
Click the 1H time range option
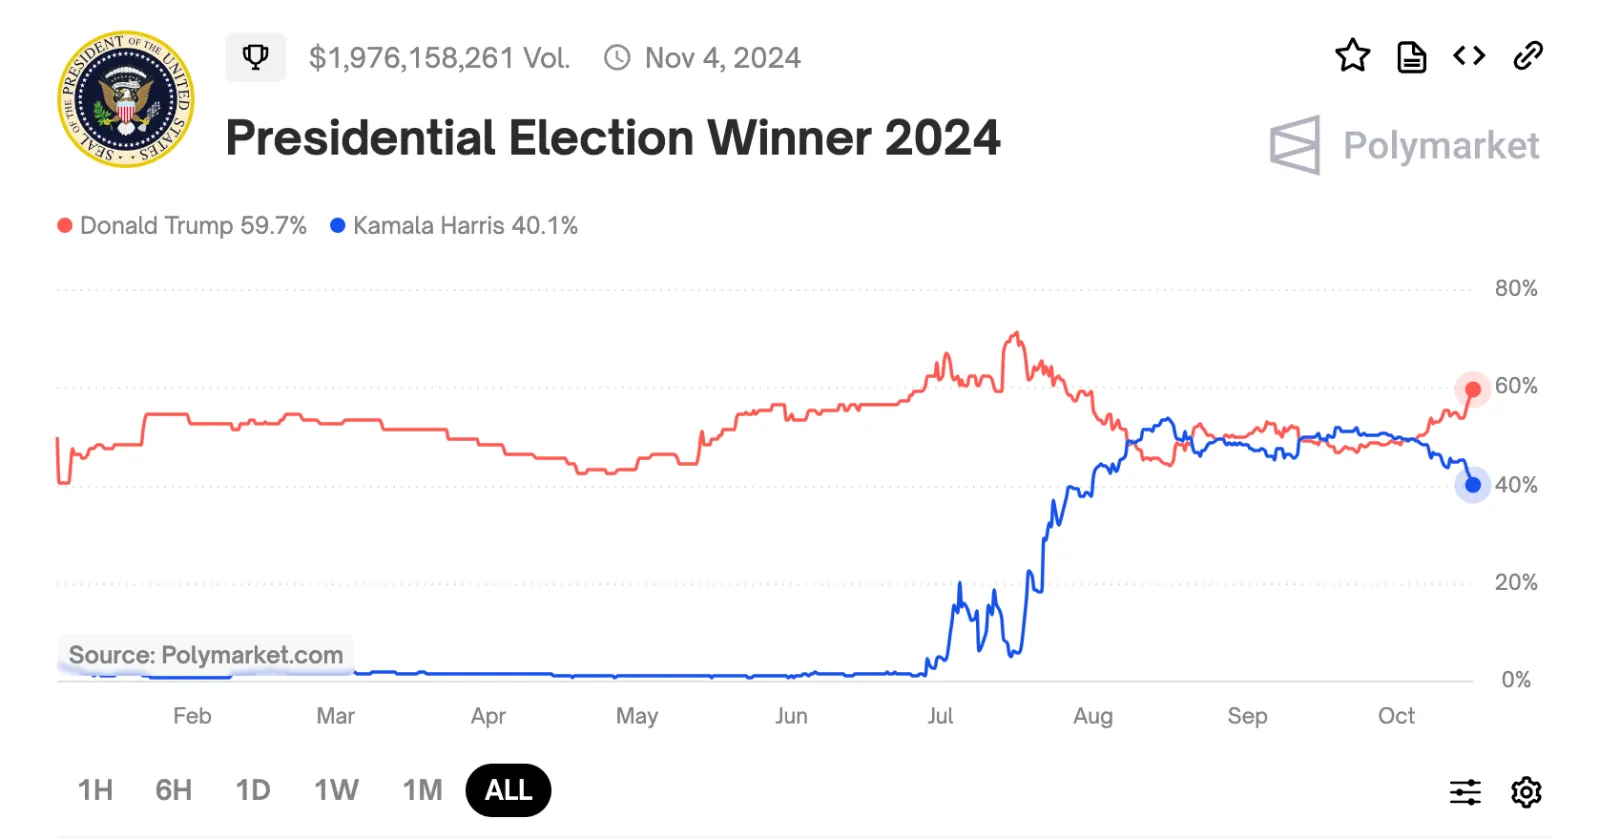pyautogui.click(x=94, y=790)
